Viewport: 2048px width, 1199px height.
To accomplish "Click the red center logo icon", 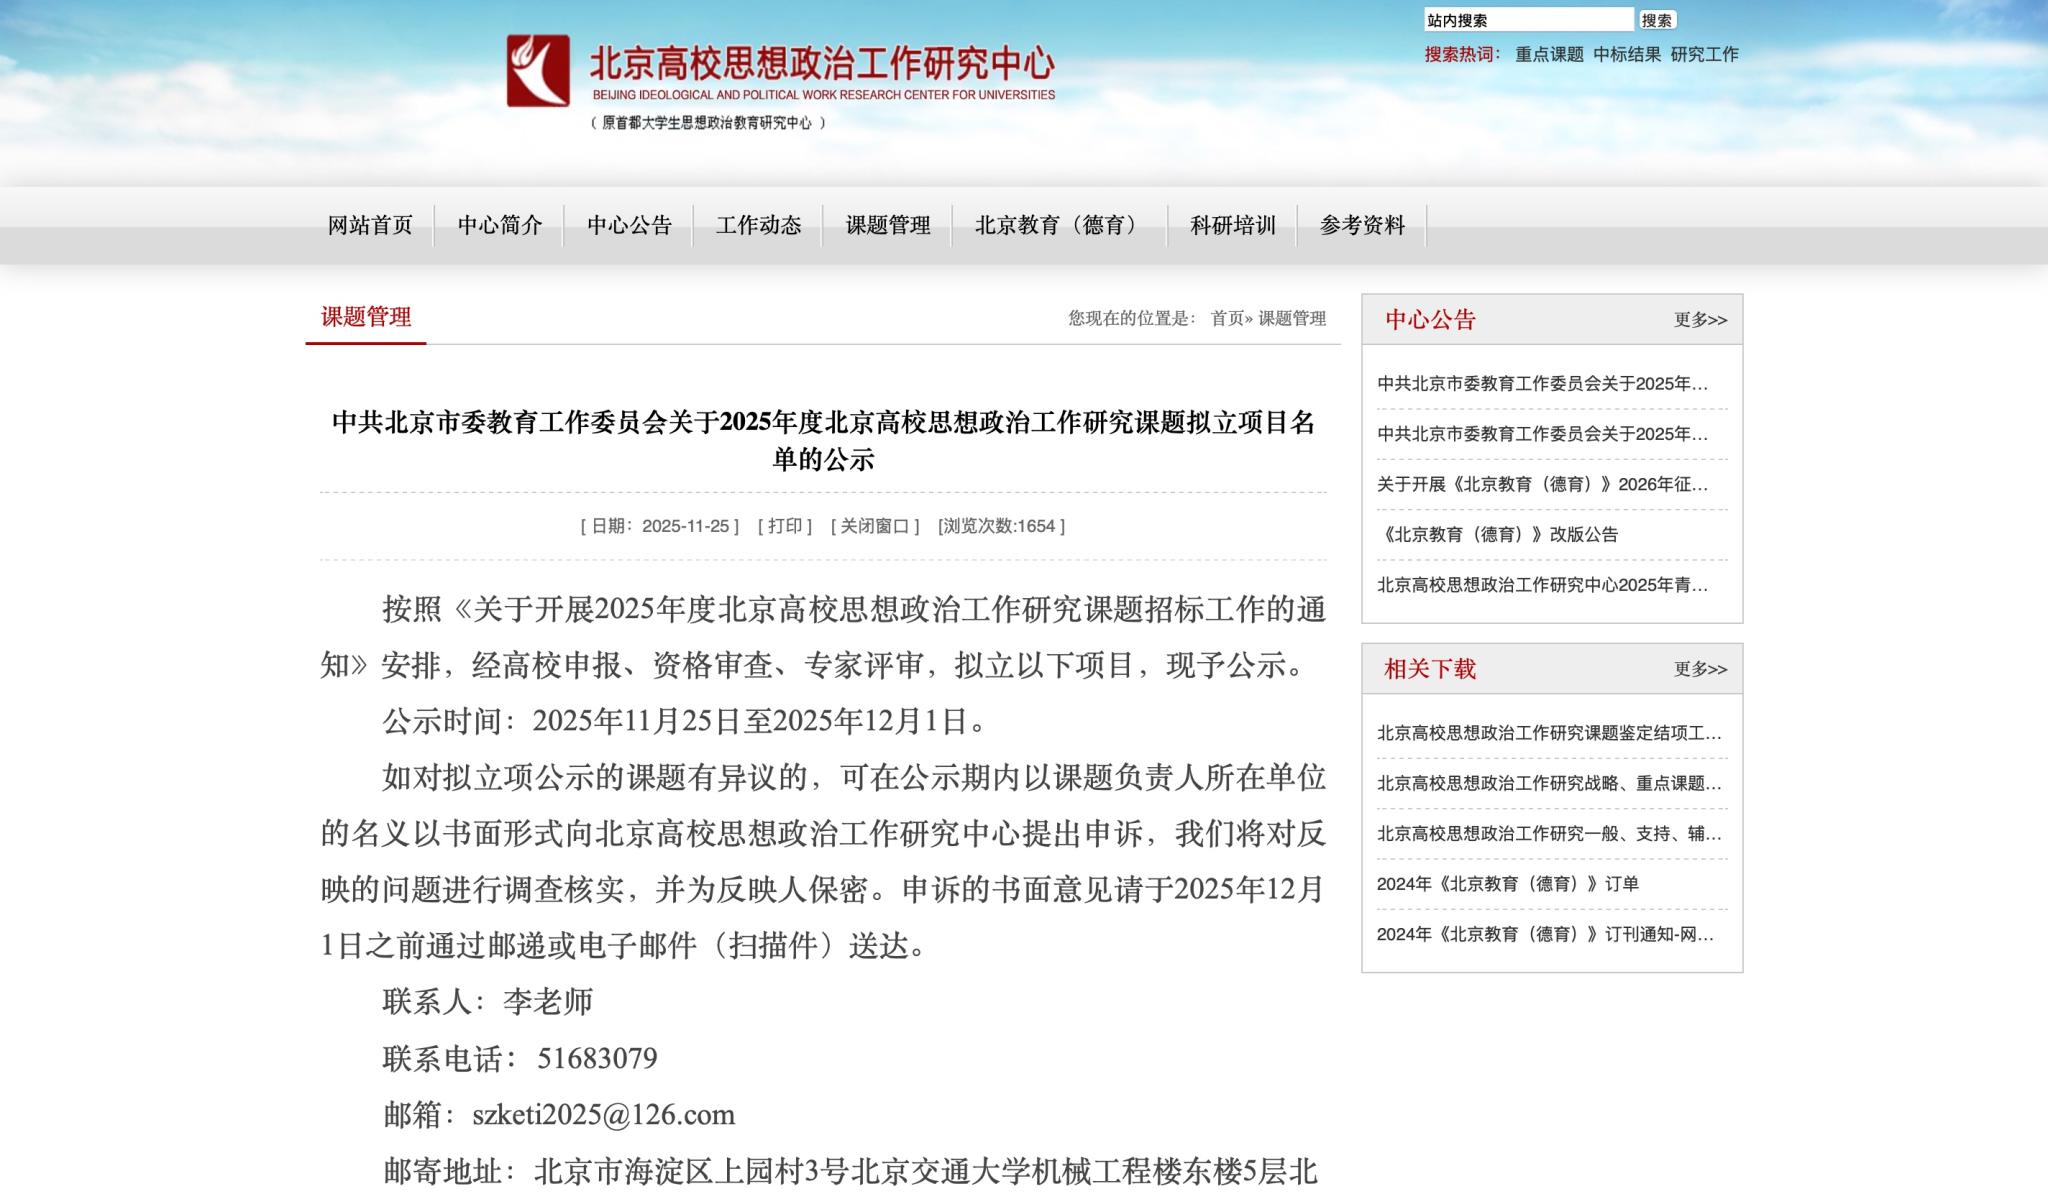I will click(x=538, y=71).
